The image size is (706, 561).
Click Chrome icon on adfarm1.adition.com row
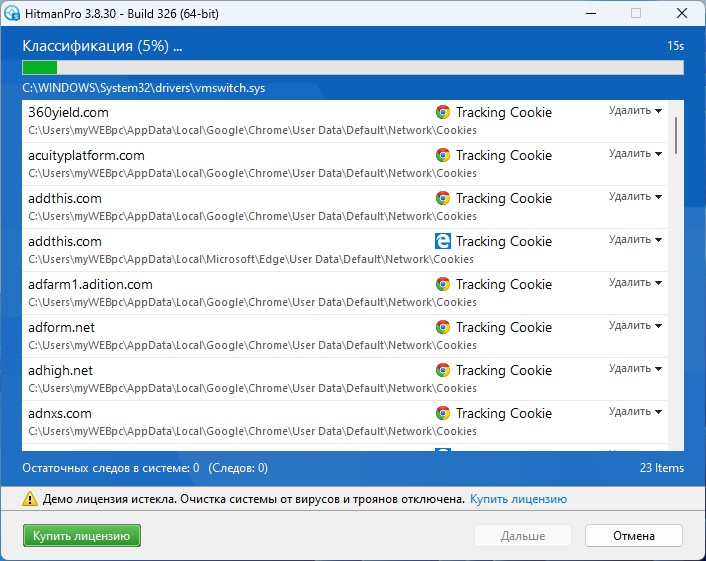click(443, 284)
